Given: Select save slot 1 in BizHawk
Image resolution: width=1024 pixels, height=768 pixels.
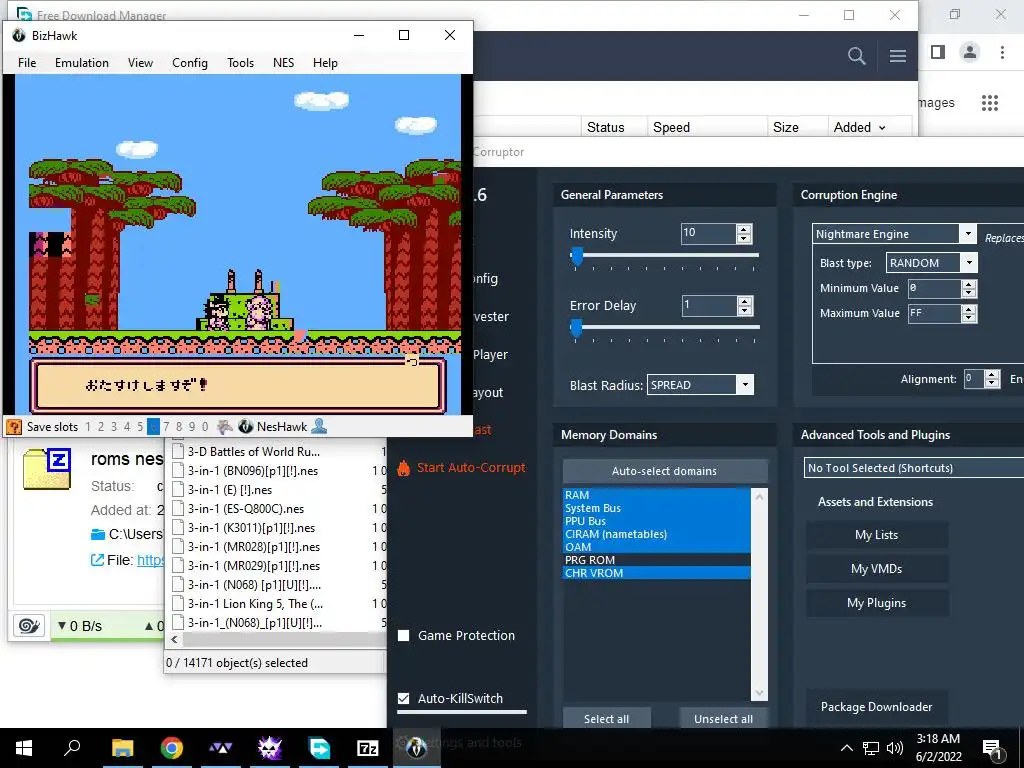Looking at the screenshot, I should (88, 427).
